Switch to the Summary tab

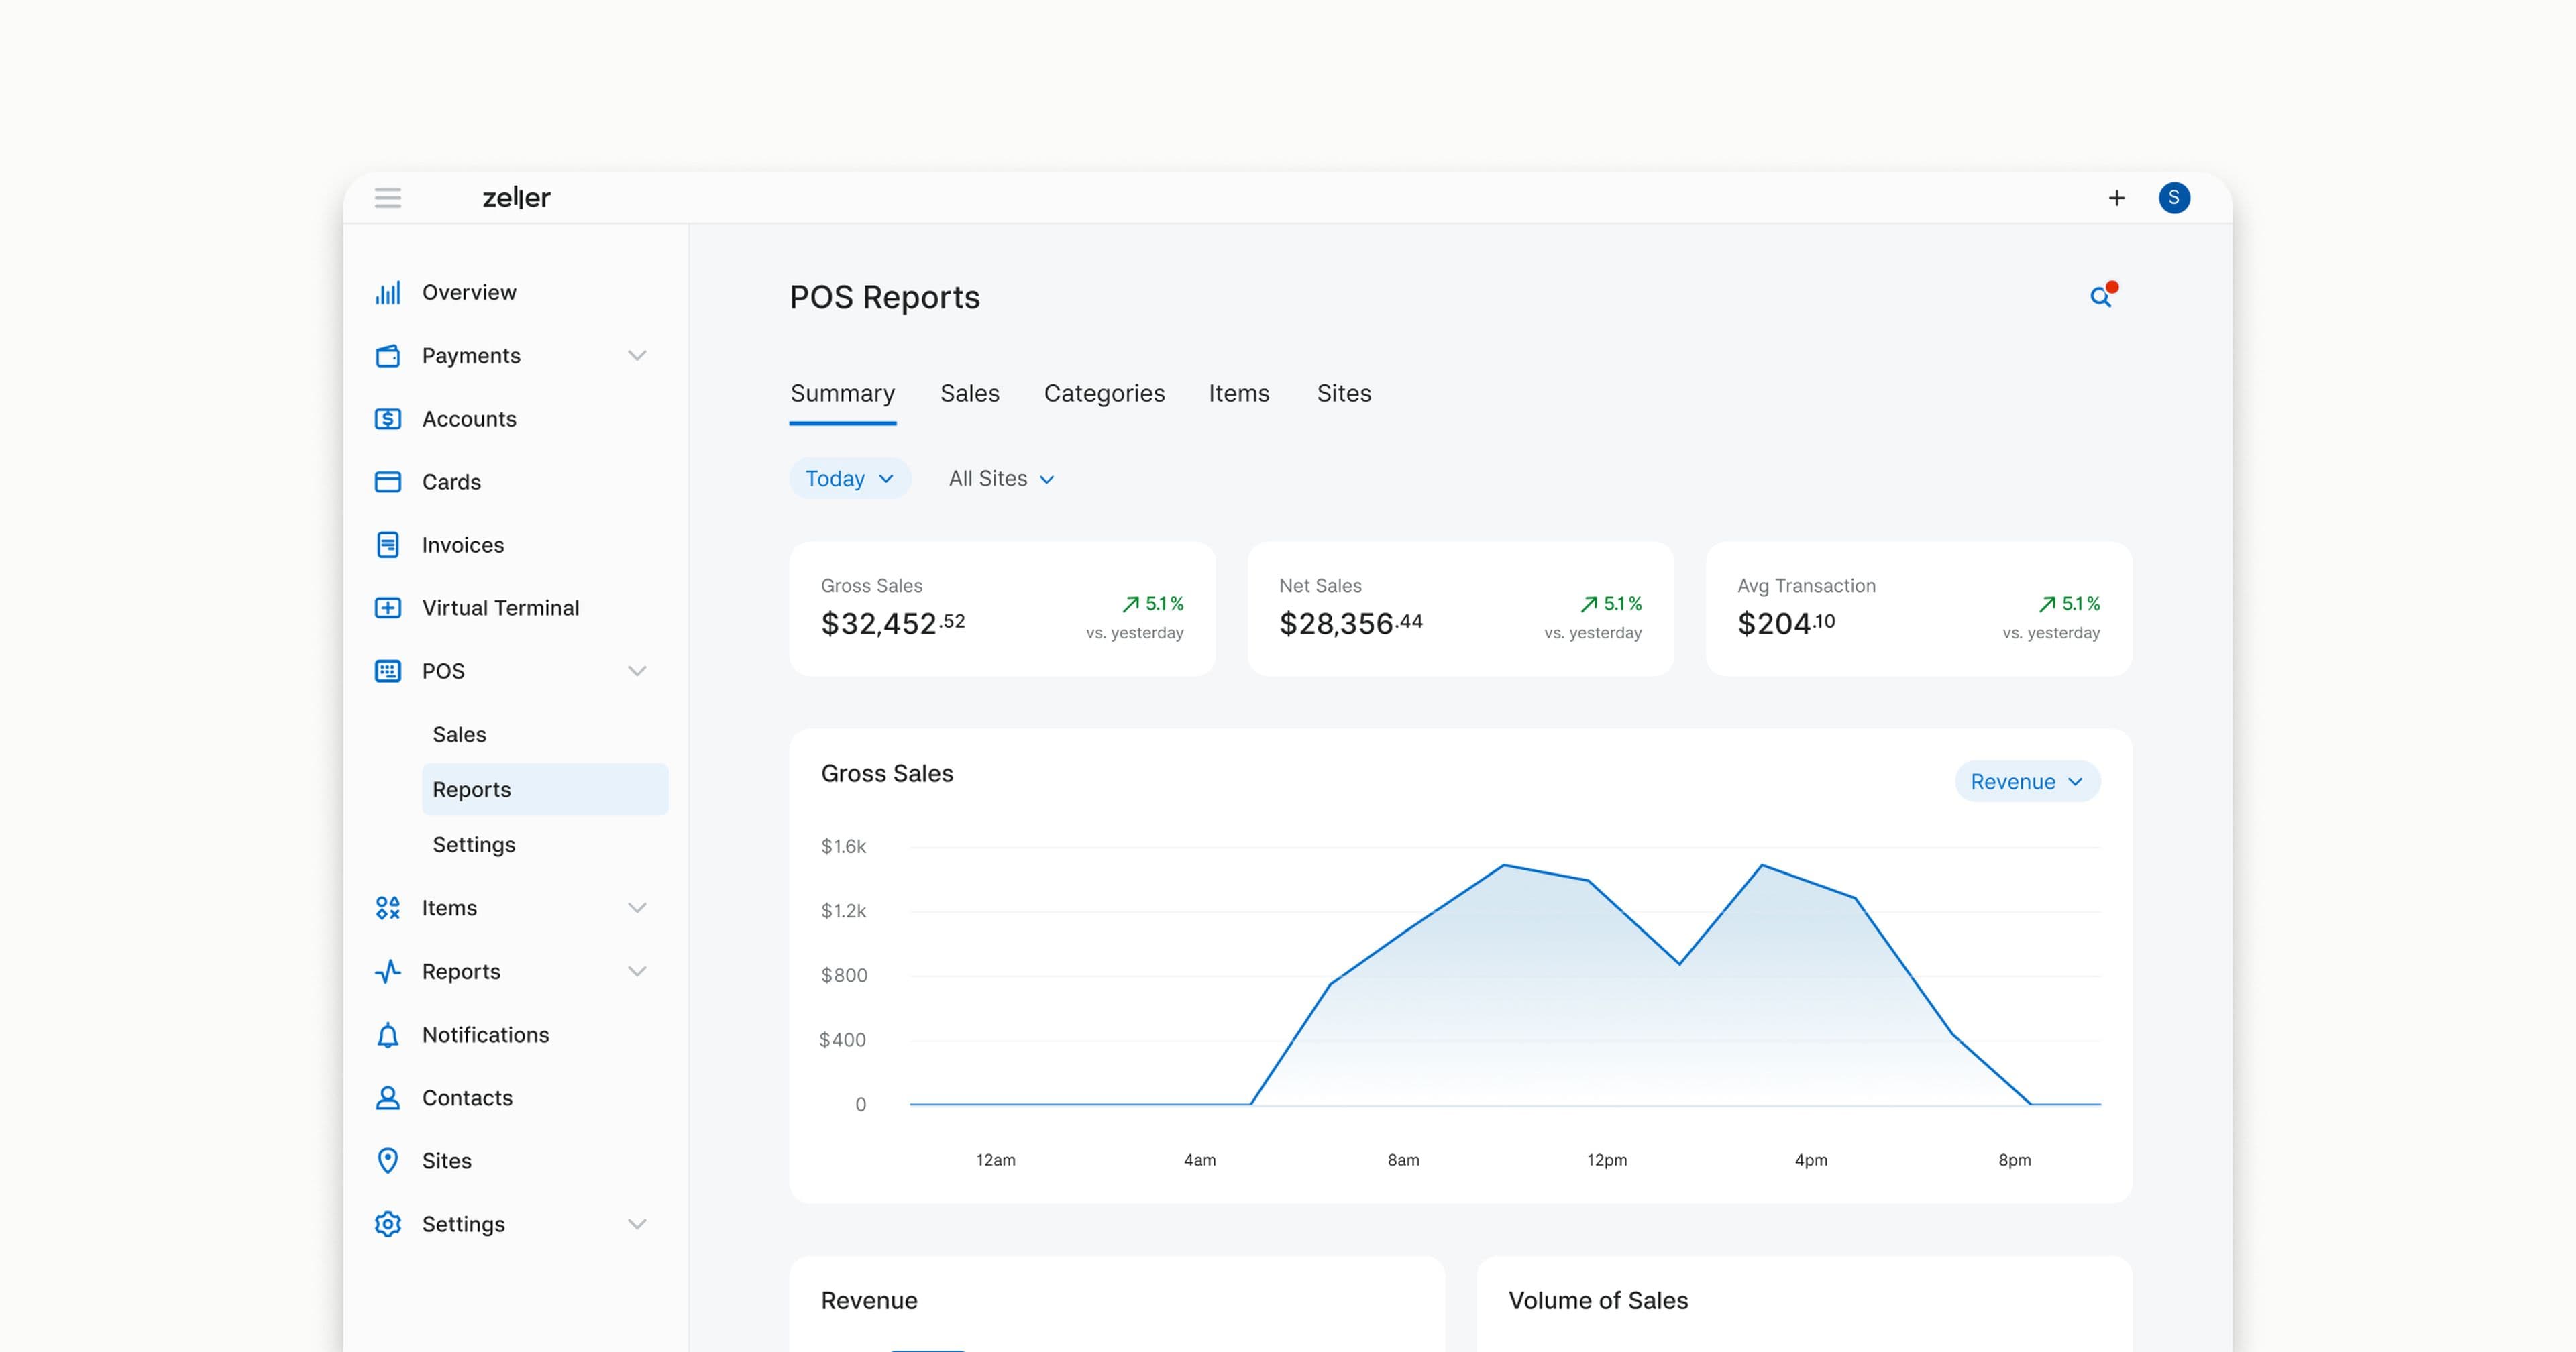tap(843, 393)
